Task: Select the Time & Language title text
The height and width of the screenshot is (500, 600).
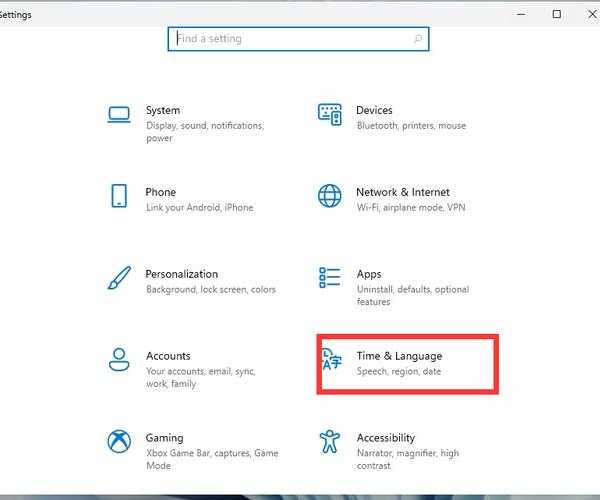Action: pos(399,356)
